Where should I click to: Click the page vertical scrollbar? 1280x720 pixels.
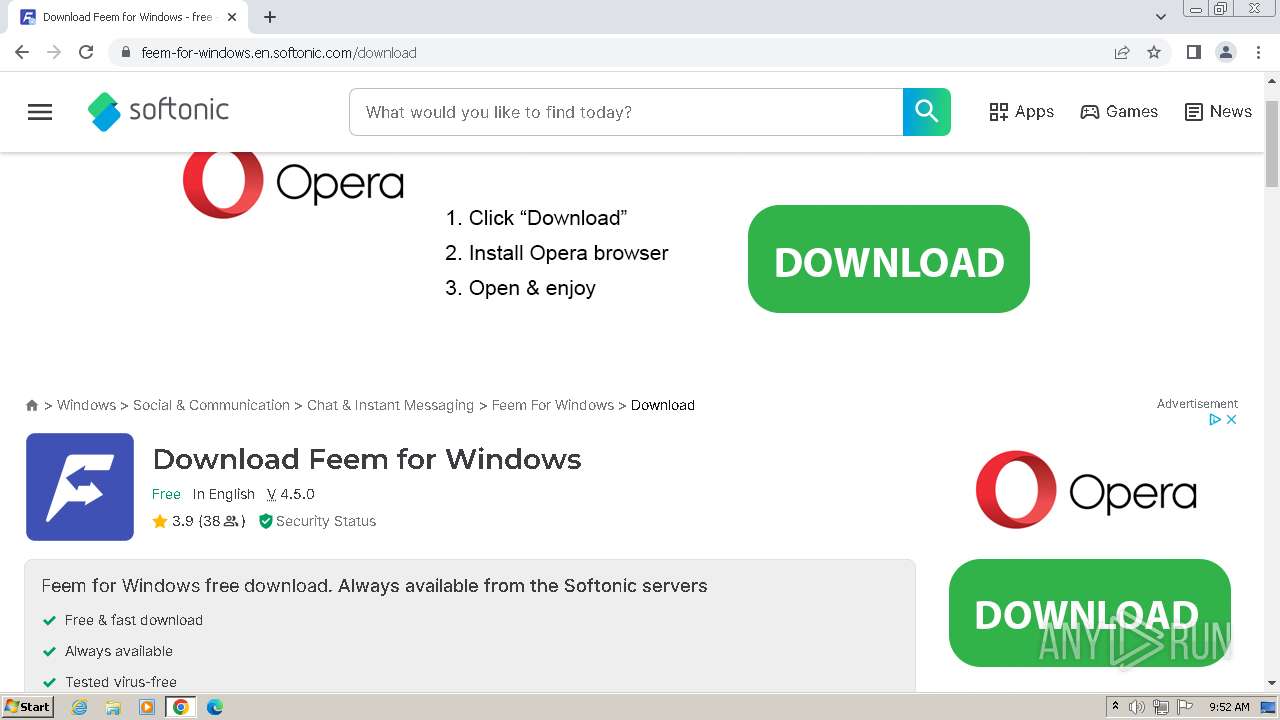click(x=1272, y=143)
